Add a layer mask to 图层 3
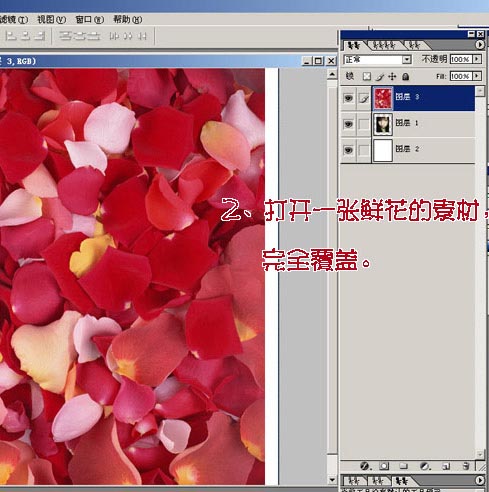The width and height of the screenshot is (489, 492). click(384, 466)
